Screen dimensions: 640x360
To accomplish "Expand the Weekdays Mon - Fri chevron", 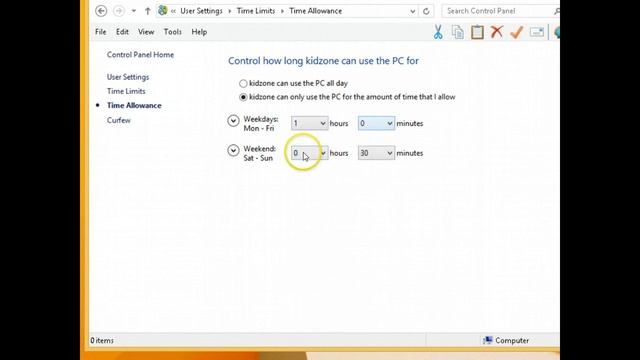I will pyautogui.click(x=233, y=121).
